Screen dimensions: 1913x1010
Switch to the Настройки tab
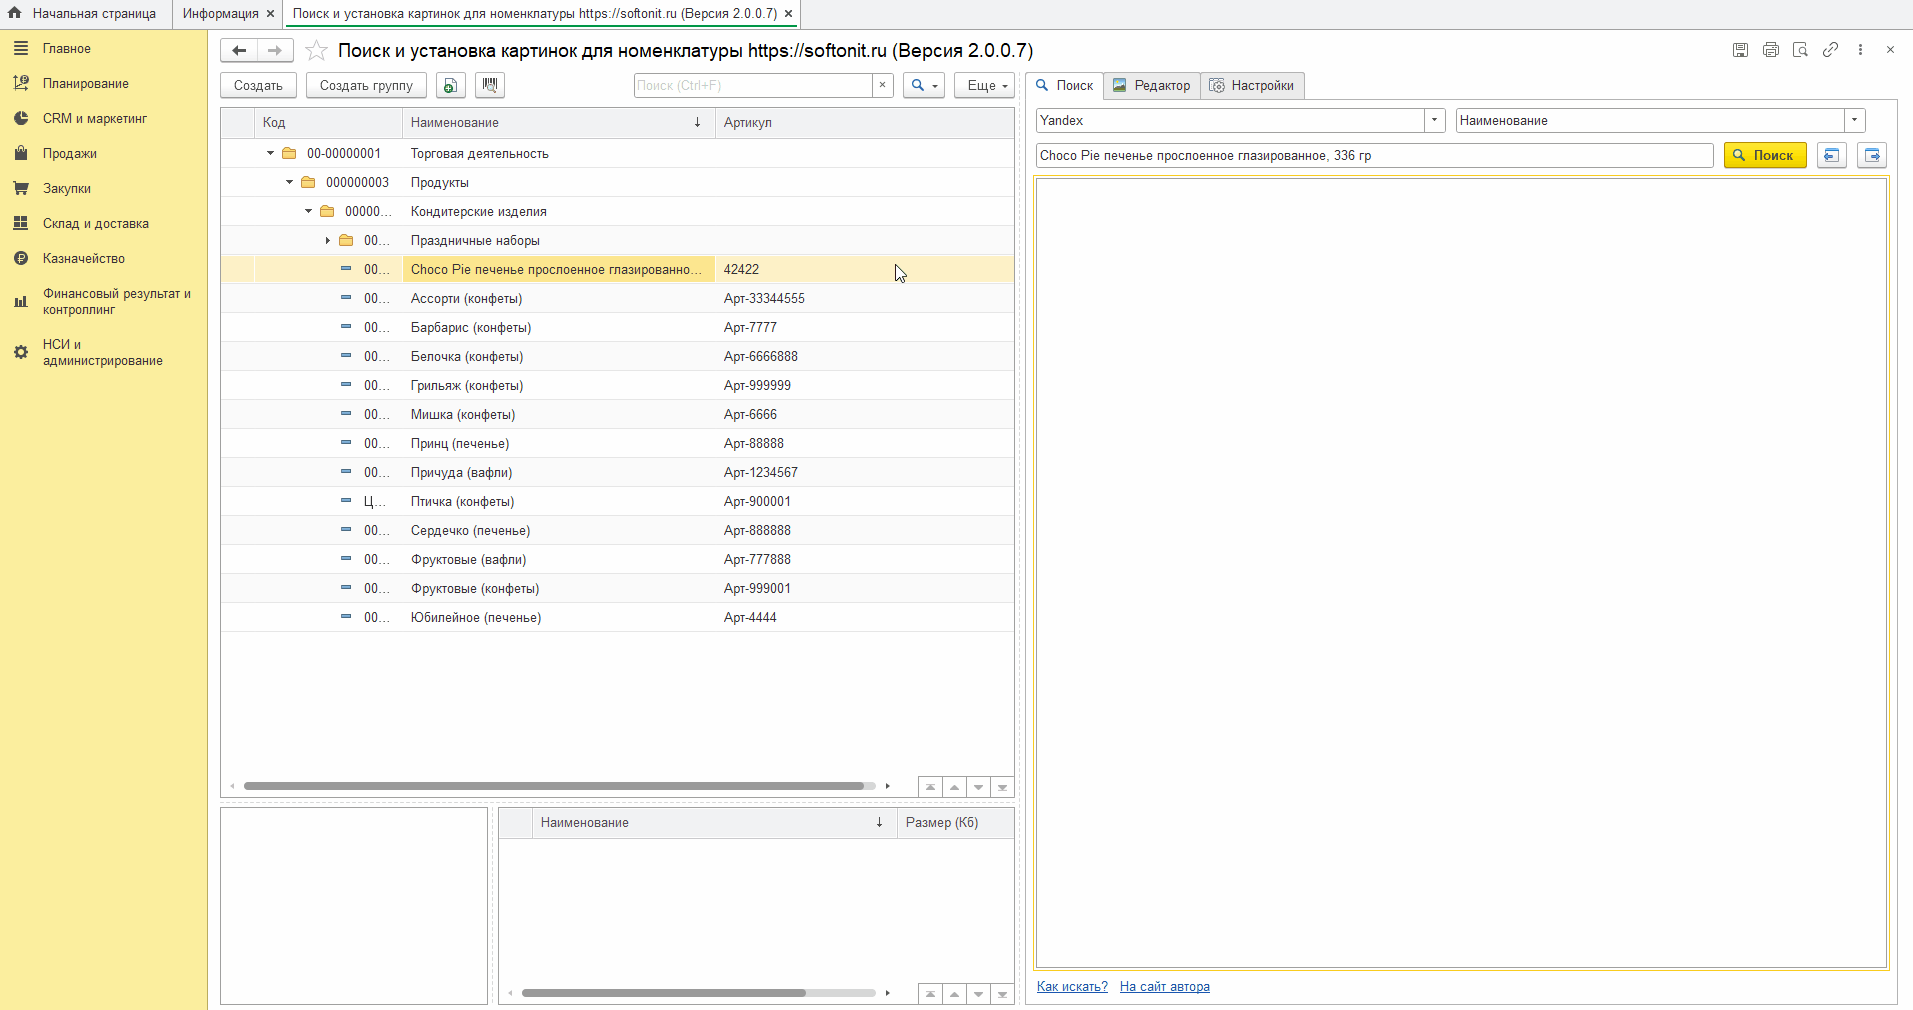point(1252,85)
